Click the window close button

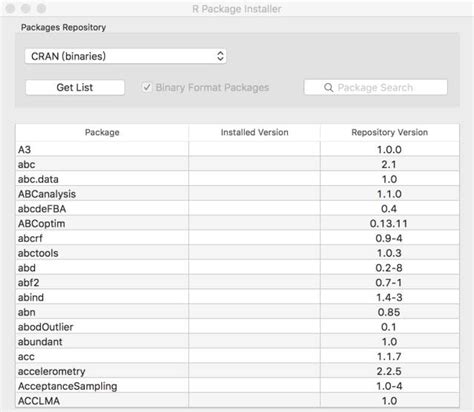(x=10, y=8)
